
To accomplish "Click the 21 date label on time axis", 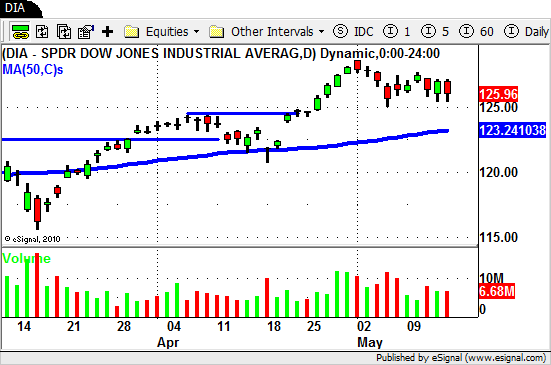I will [x=74, y=326].
